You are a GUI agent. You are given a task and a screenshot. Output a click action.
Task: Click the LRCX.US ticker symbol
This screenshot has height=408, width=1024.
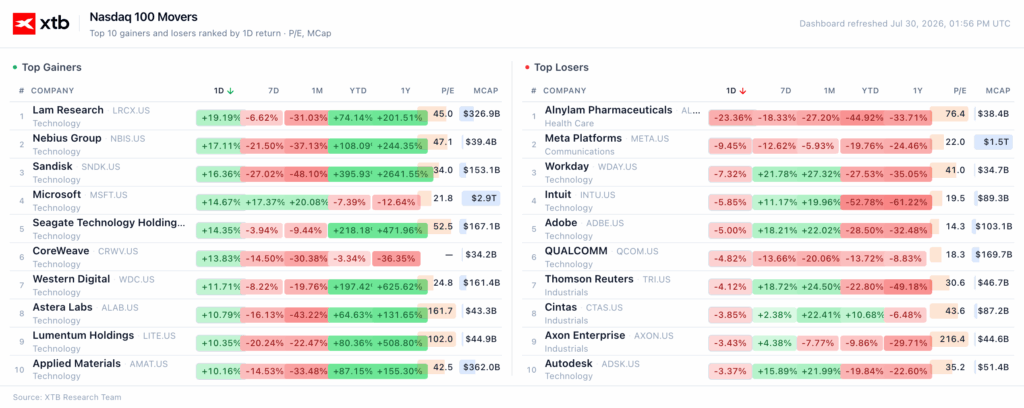coord(131,110)
